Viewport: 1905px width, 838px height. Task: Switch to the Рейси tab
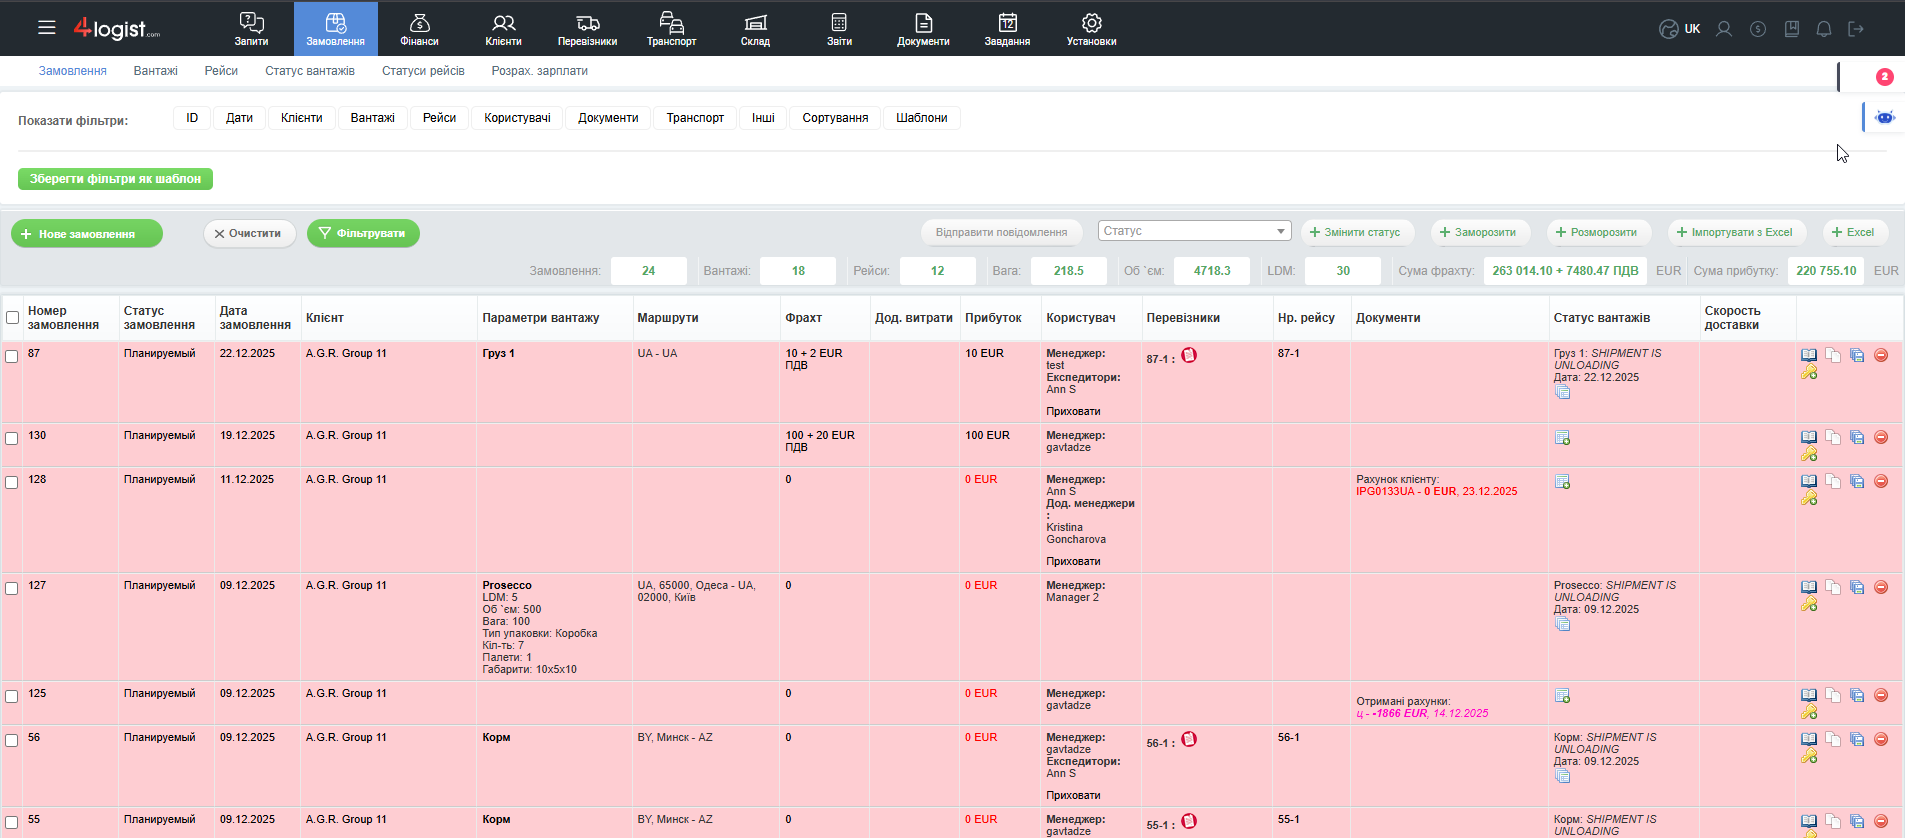click(x=221, y=71)
